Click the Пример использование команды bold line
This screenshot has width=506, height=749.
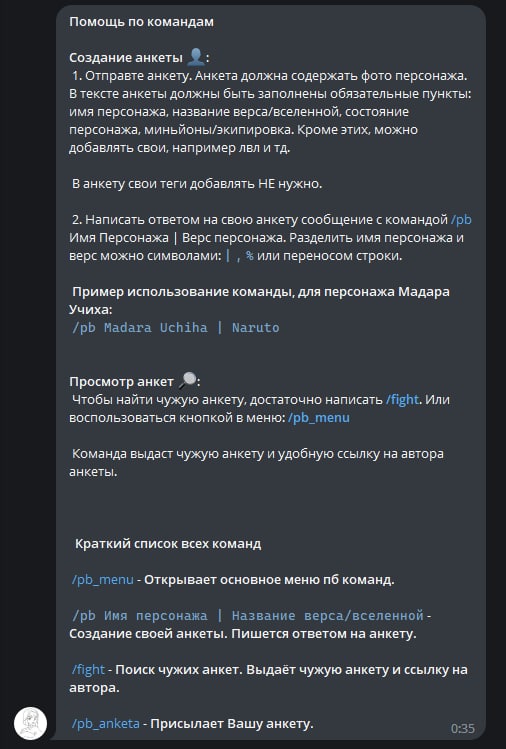tap(259, 300)
